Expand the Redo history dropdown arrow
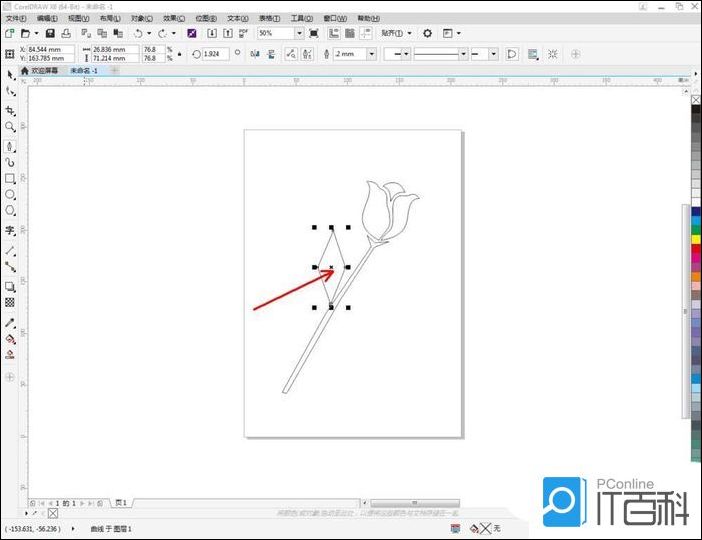The height and width of the screenshot is (540, 702). (174, 33)
